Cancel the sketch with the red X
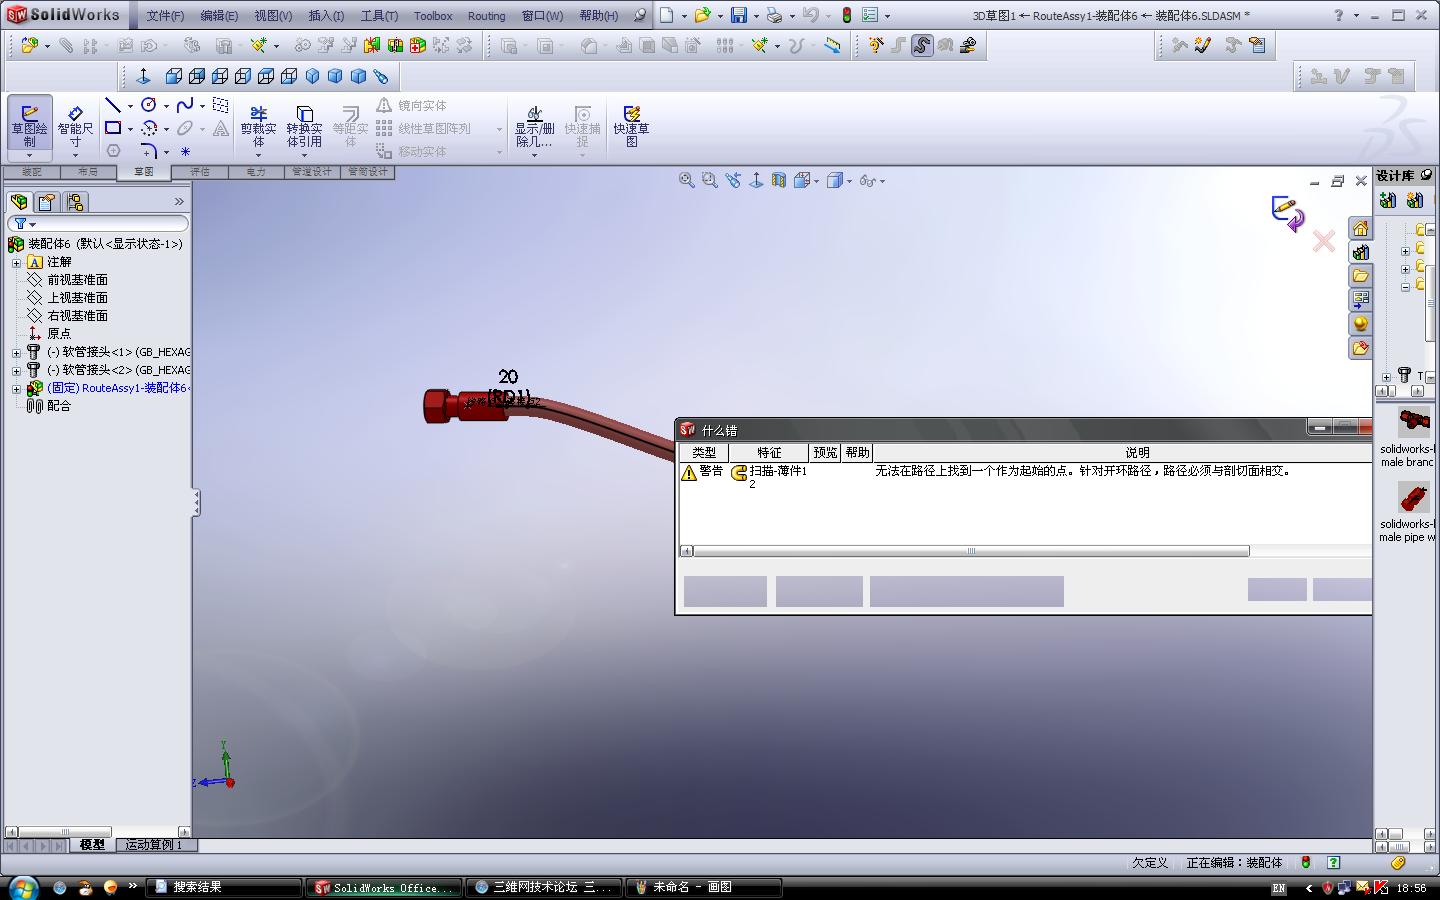This screenshot has height=900, width=1440. tap(1324, 241)
